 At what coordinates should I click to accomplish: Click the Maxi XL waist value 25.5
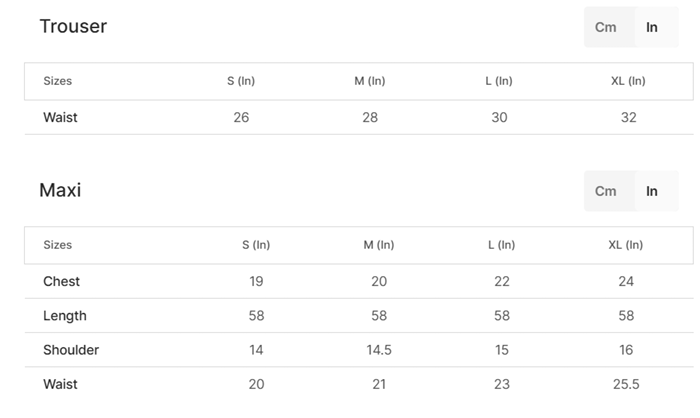(626, 384)
